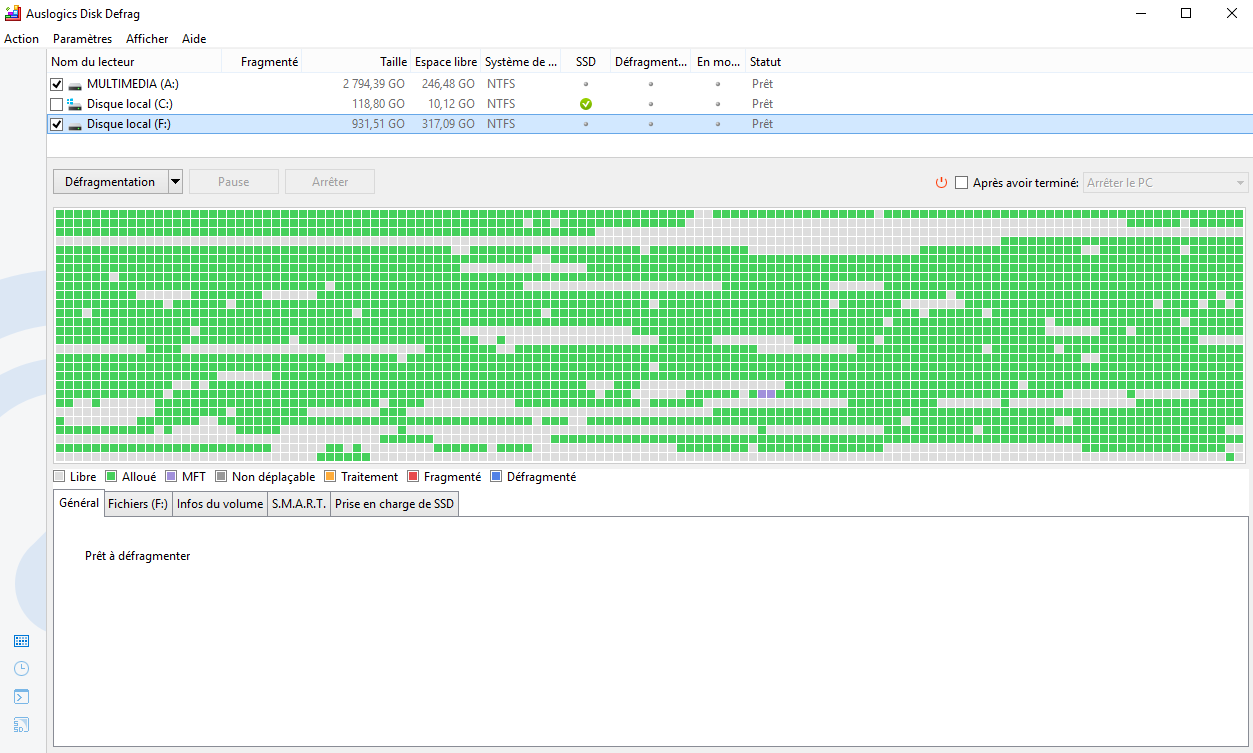Image resolution: width=1253 pixels, height=753 pixels.
Task: Open the Défragmentation dropdown arrow
Action: pos(174,181)
